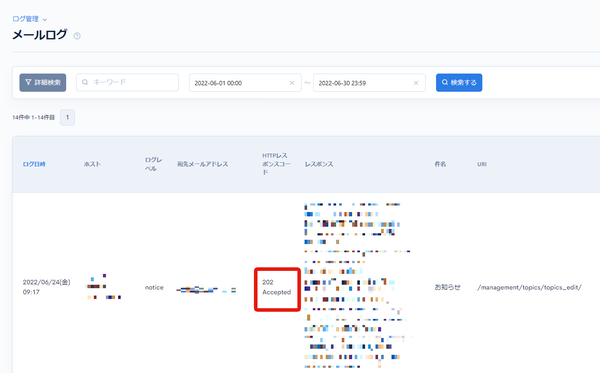Click the URI column header

point(482,164)
